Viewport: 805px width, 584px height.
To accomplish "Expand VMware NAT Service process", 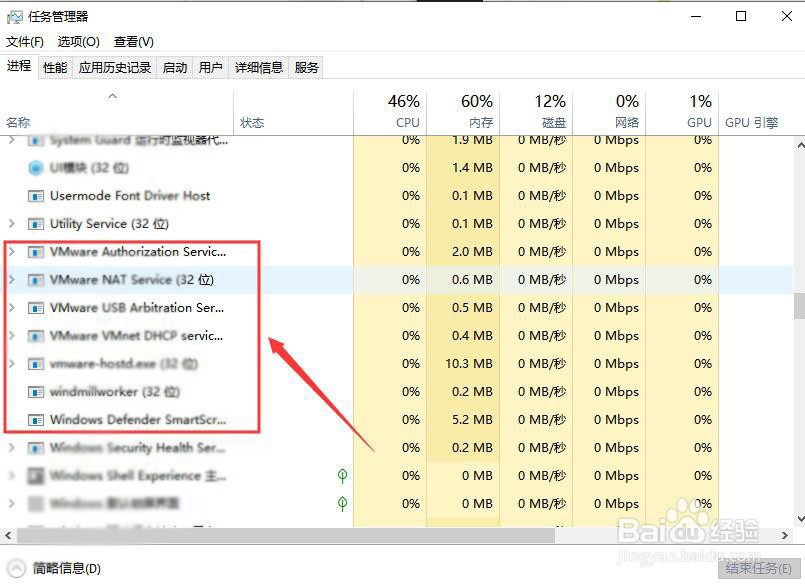I will point(12,280).
